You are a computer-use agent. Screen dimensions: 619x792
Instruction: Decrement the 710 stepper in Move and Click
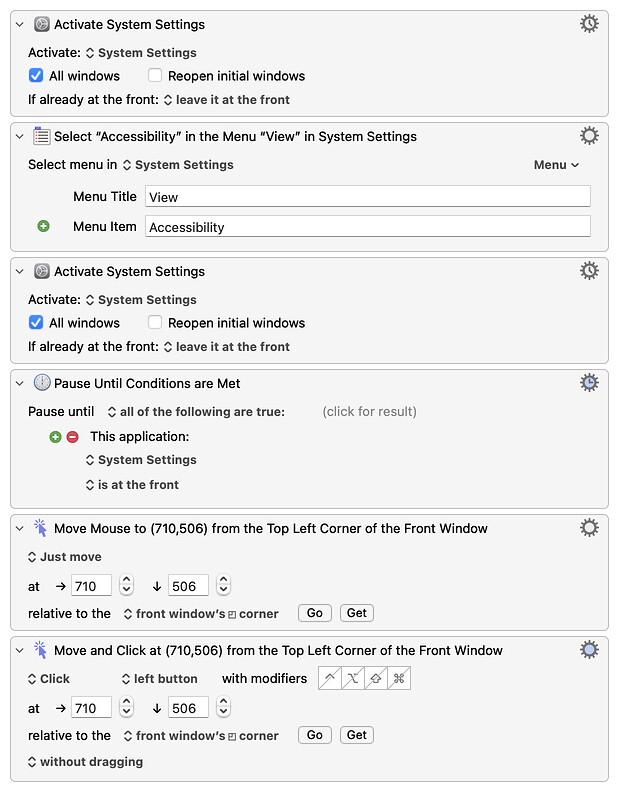coord(126,713)
